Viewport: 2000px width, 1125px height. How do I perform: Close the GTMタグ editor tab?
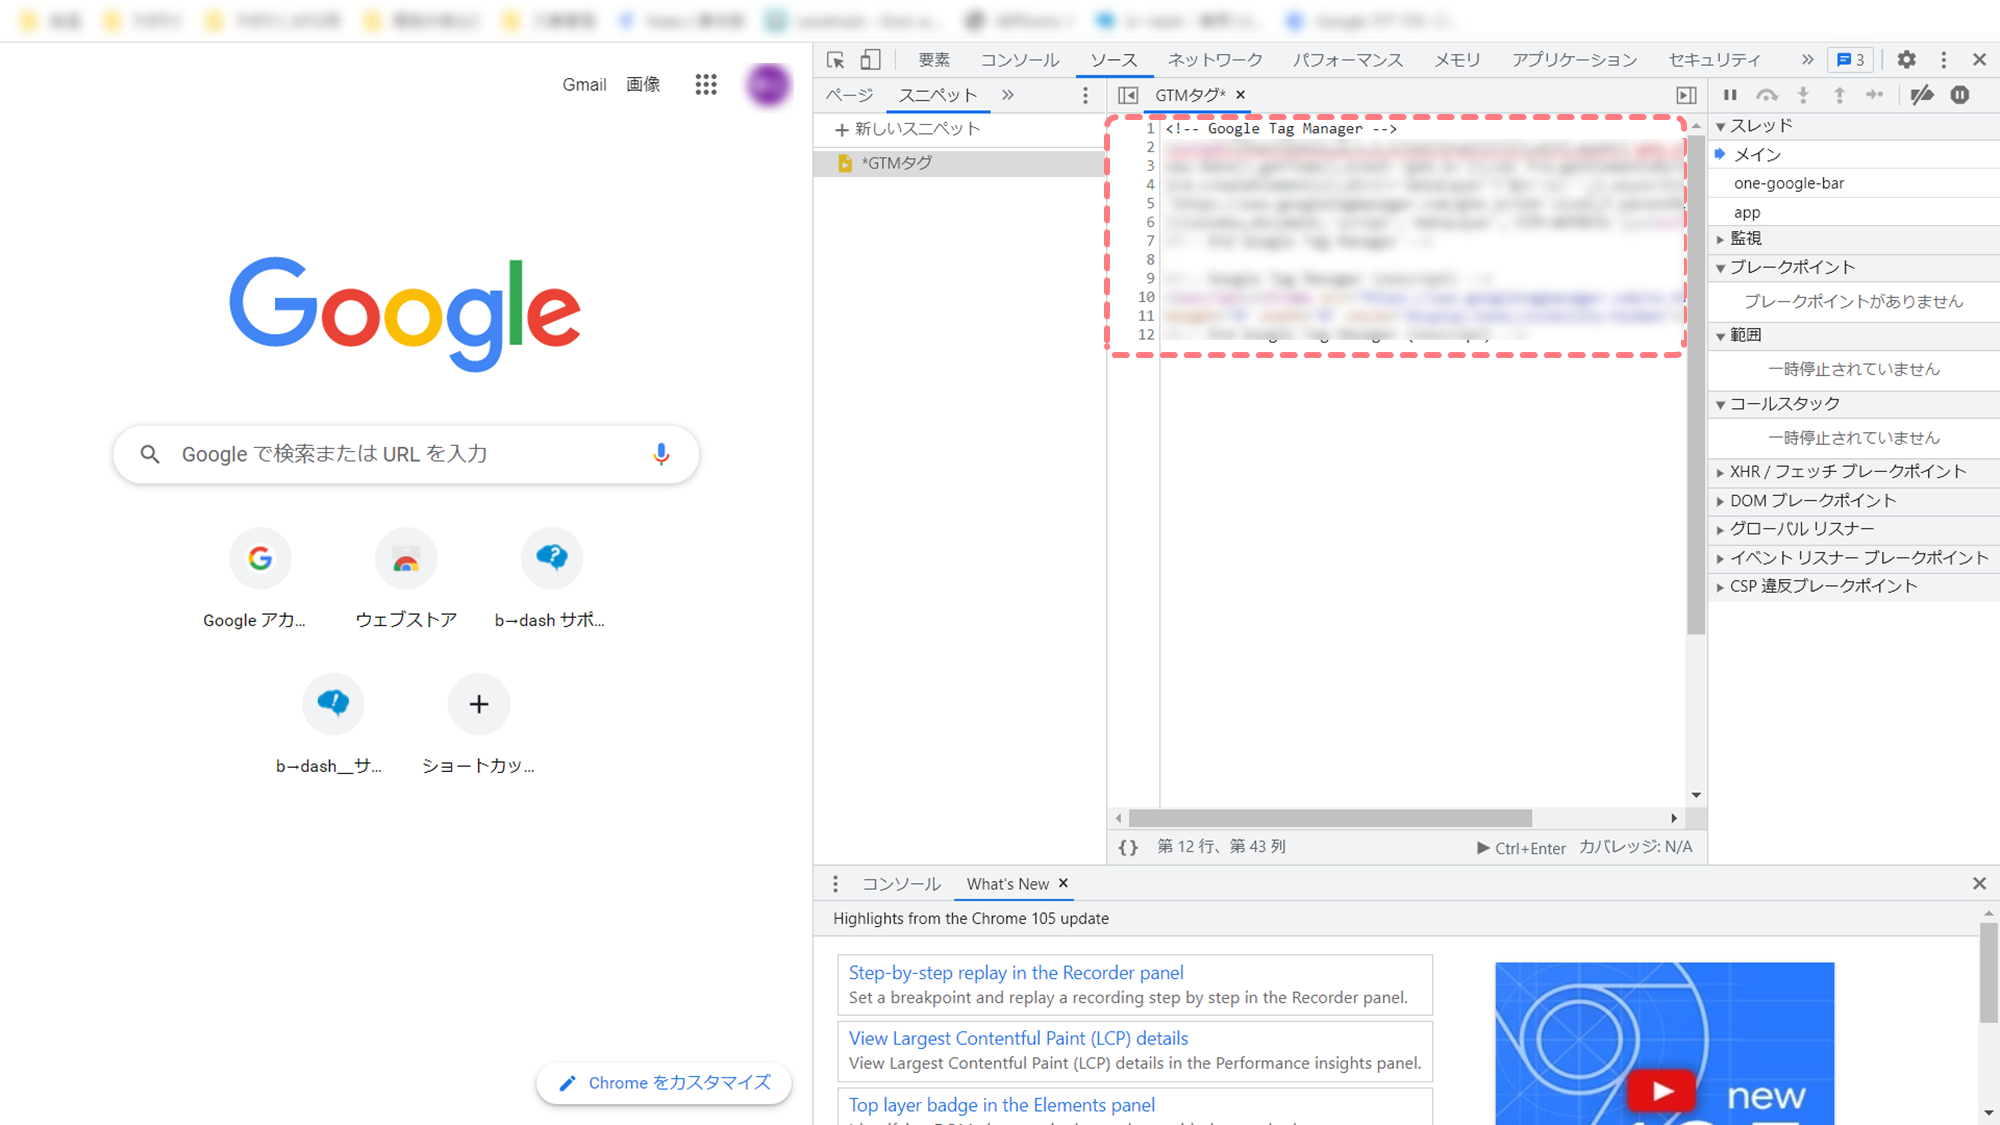[1241, 95]
